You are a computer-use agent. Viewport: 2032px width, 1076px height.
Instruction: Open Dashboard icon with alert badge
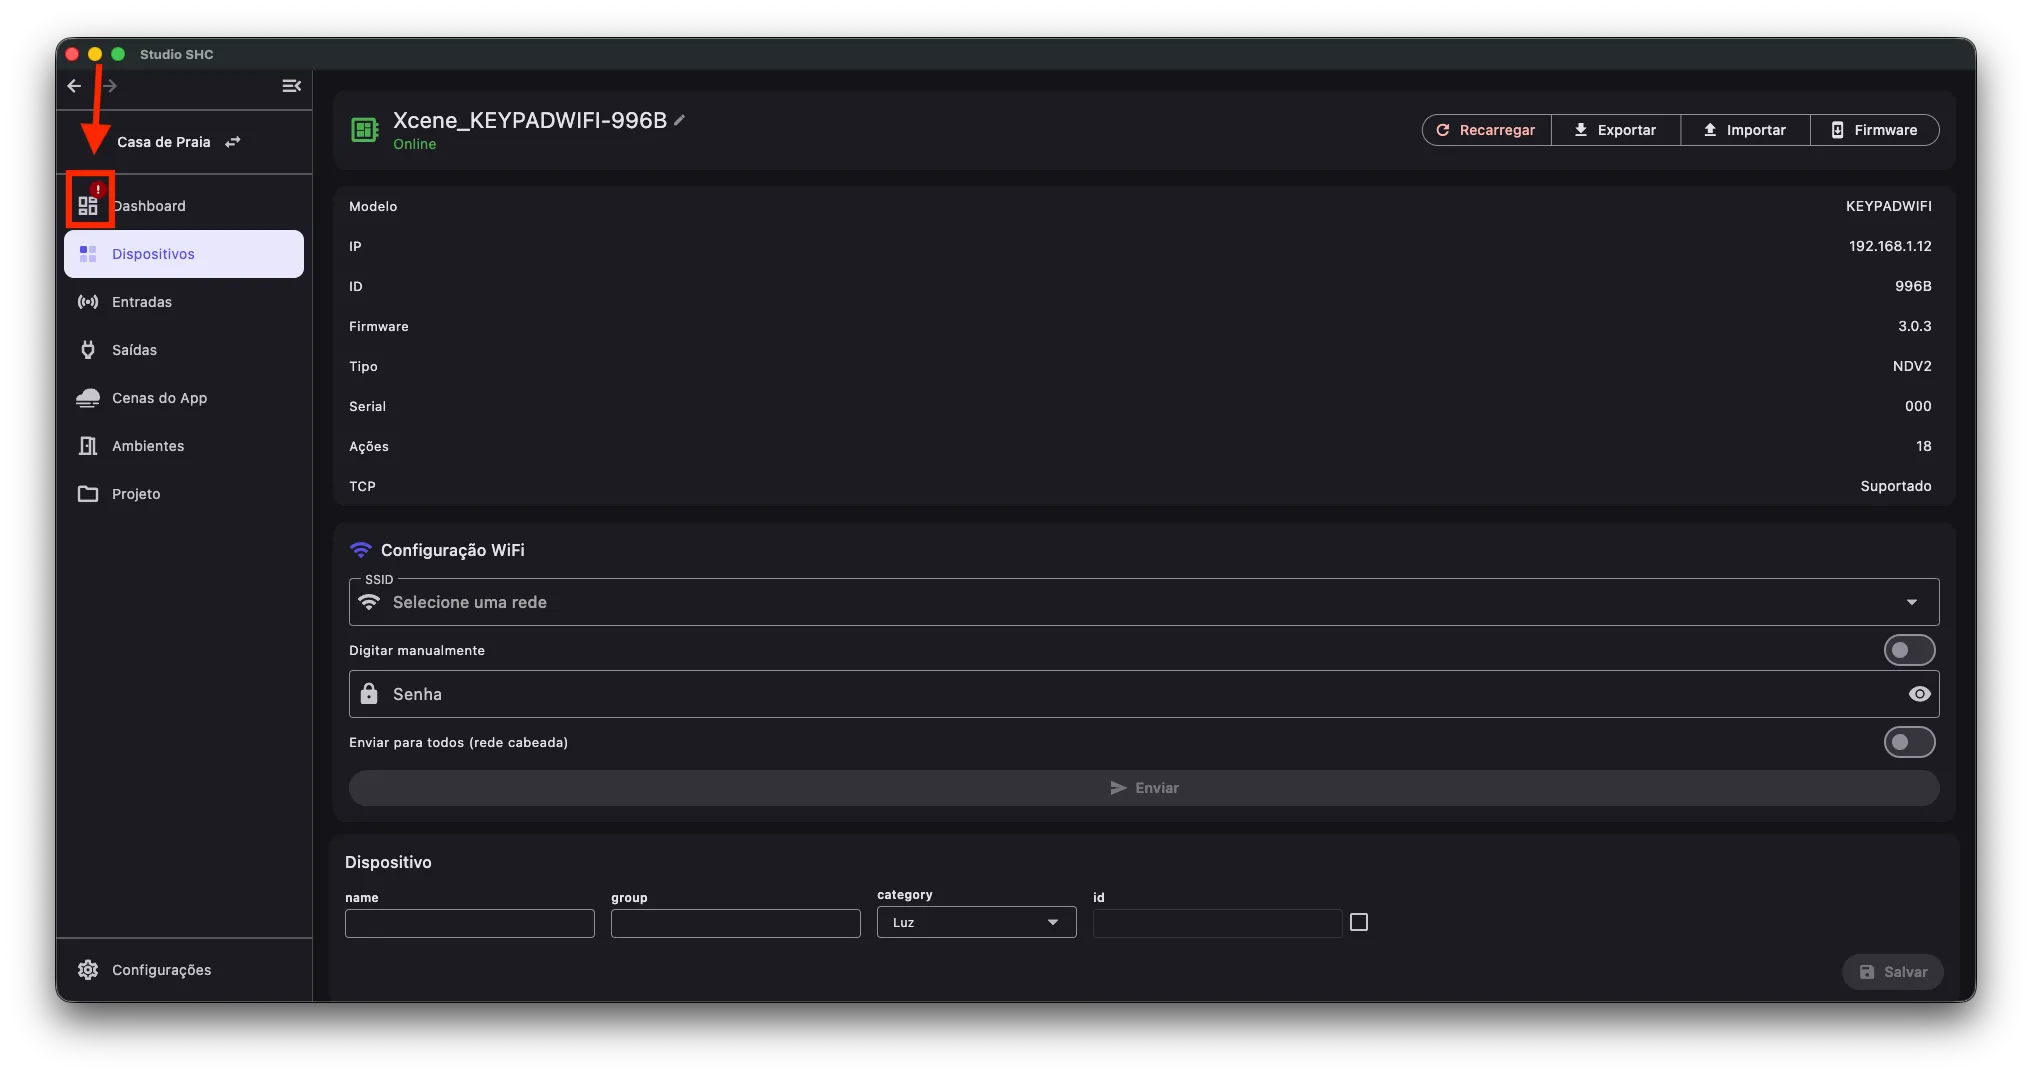point(89,204)
